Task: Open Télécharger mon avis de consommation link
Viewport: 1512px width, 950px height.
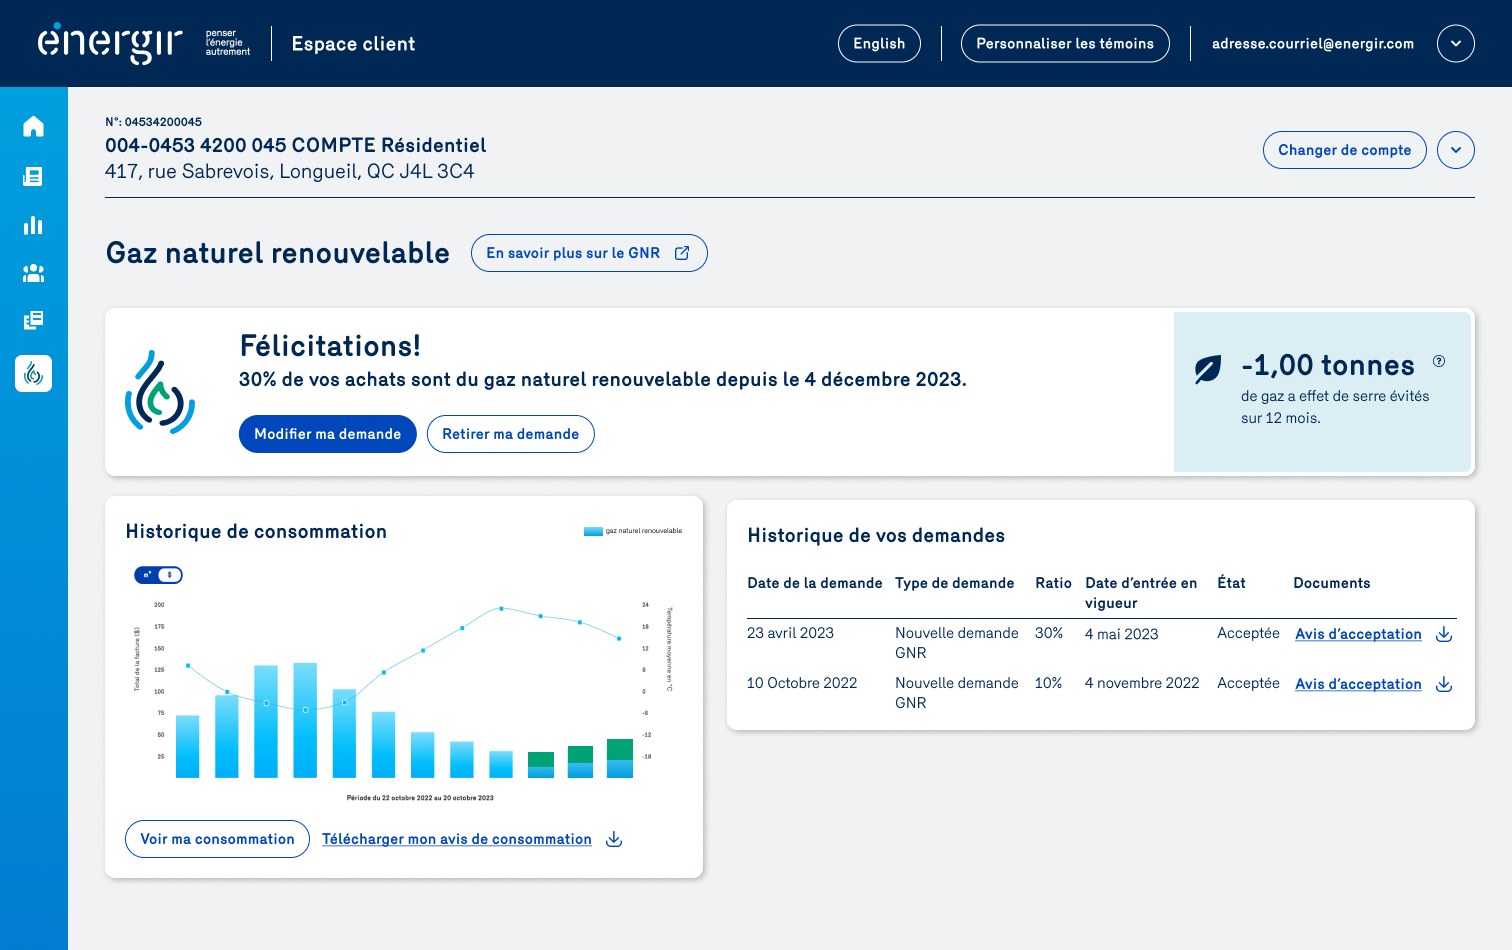Action: (x=457, y=839)
